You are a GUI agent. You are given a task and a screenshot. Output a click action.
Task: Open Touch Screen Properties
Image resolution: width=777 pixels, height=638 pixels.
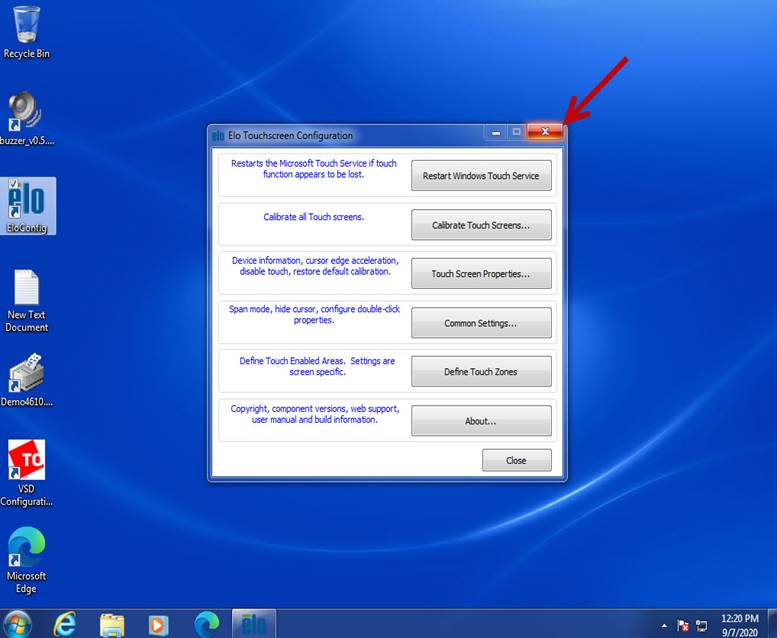pyautogui.click(x=481, y=274)
